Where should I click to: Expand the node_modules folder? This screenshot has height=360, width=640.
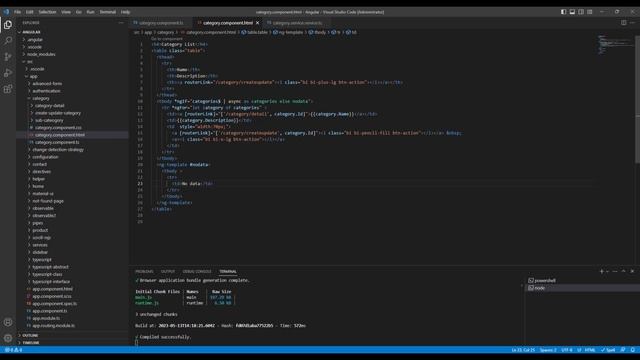tap(41, 54)
